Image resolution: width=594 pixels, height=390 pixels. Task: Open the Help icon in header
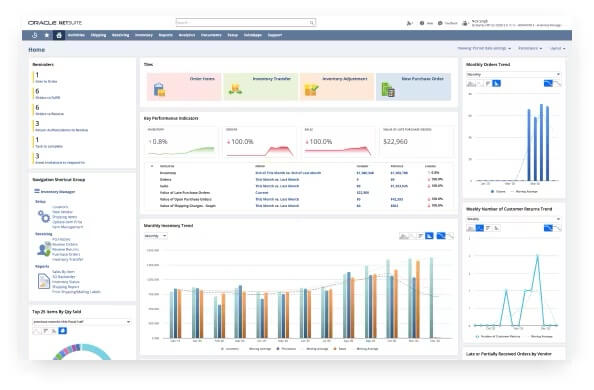pos(422,23)
